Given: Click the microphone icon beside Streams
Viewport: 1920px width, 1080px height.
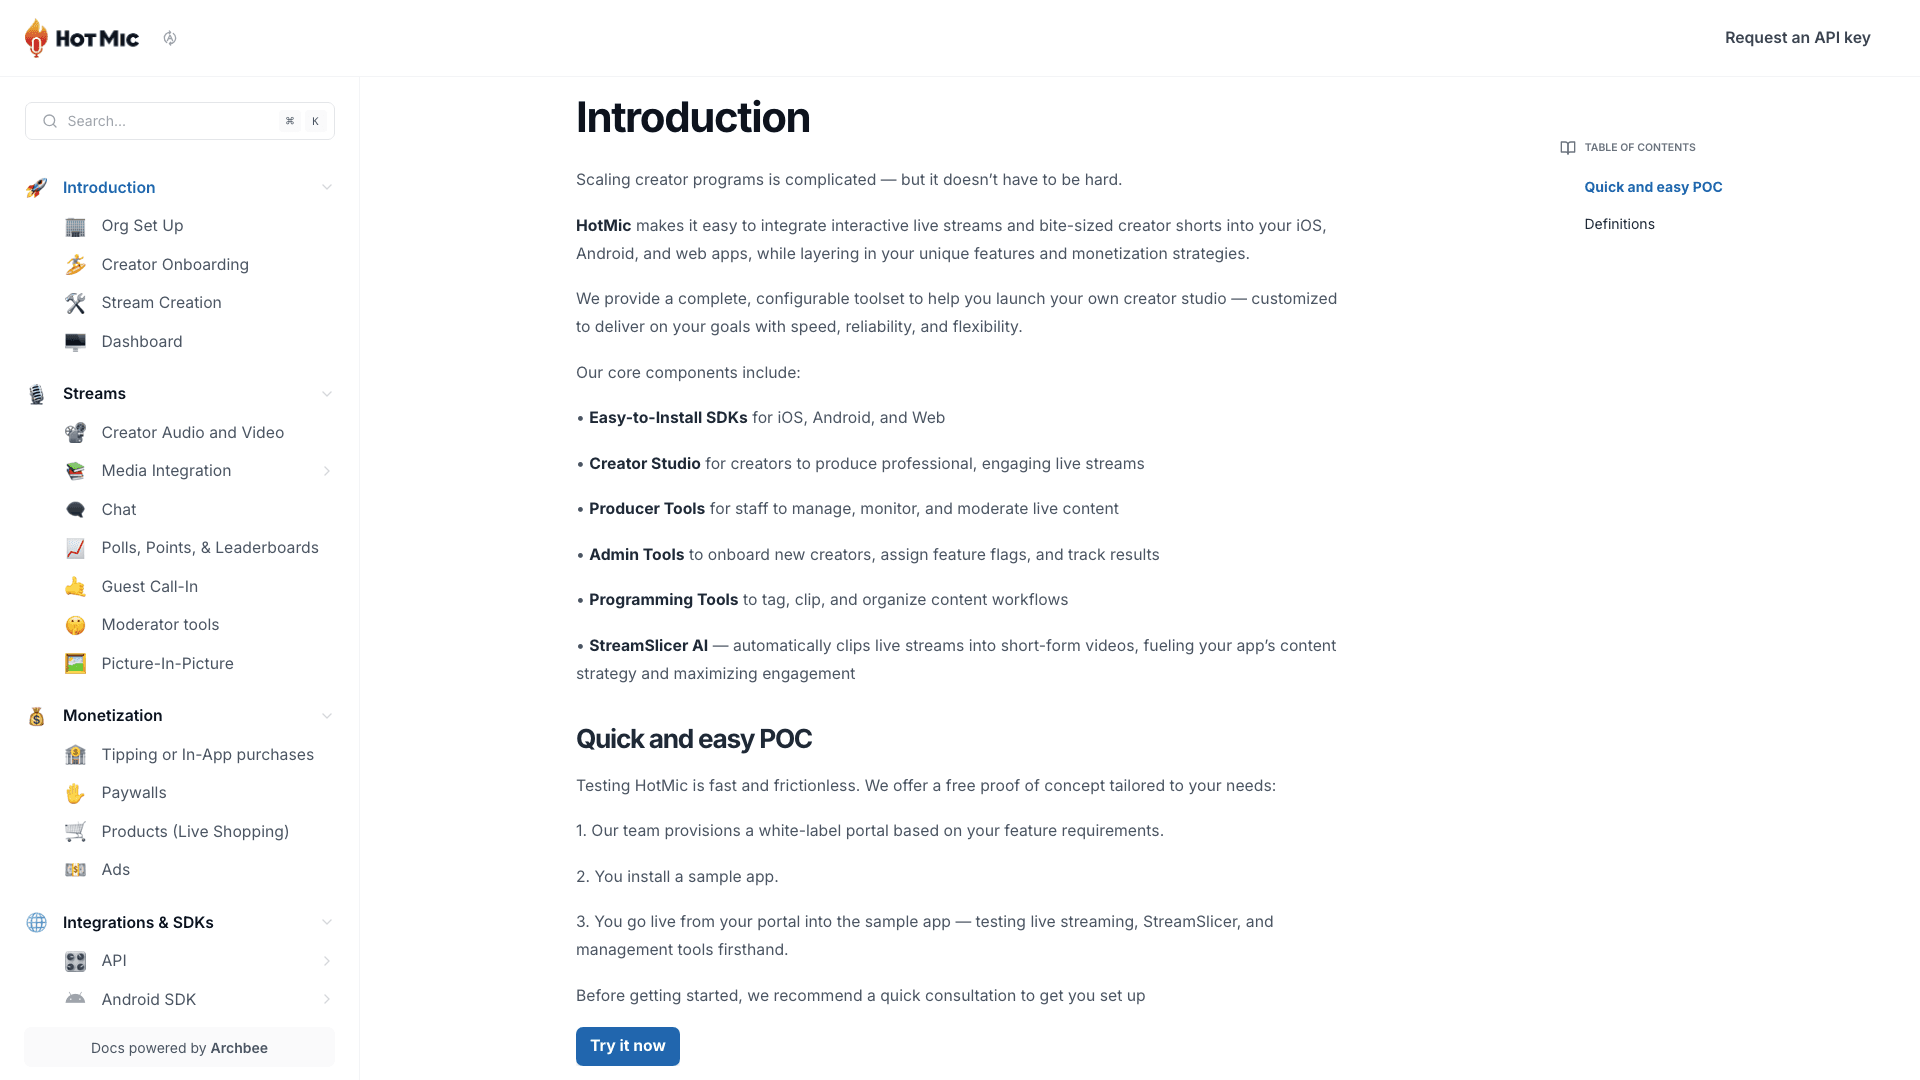Looking at the screenshot, I should [x=36, y=393].
